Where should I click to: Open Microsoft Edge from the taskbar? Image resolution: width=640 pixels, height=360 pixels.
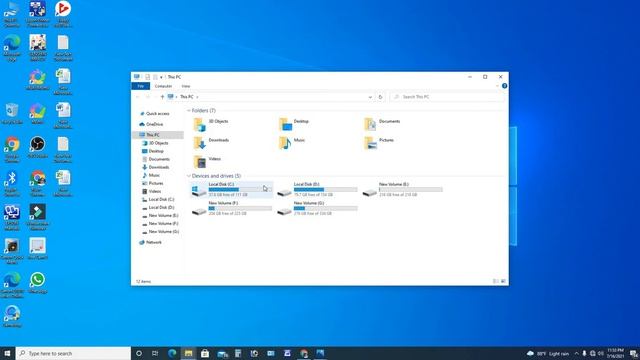point(172,353)
